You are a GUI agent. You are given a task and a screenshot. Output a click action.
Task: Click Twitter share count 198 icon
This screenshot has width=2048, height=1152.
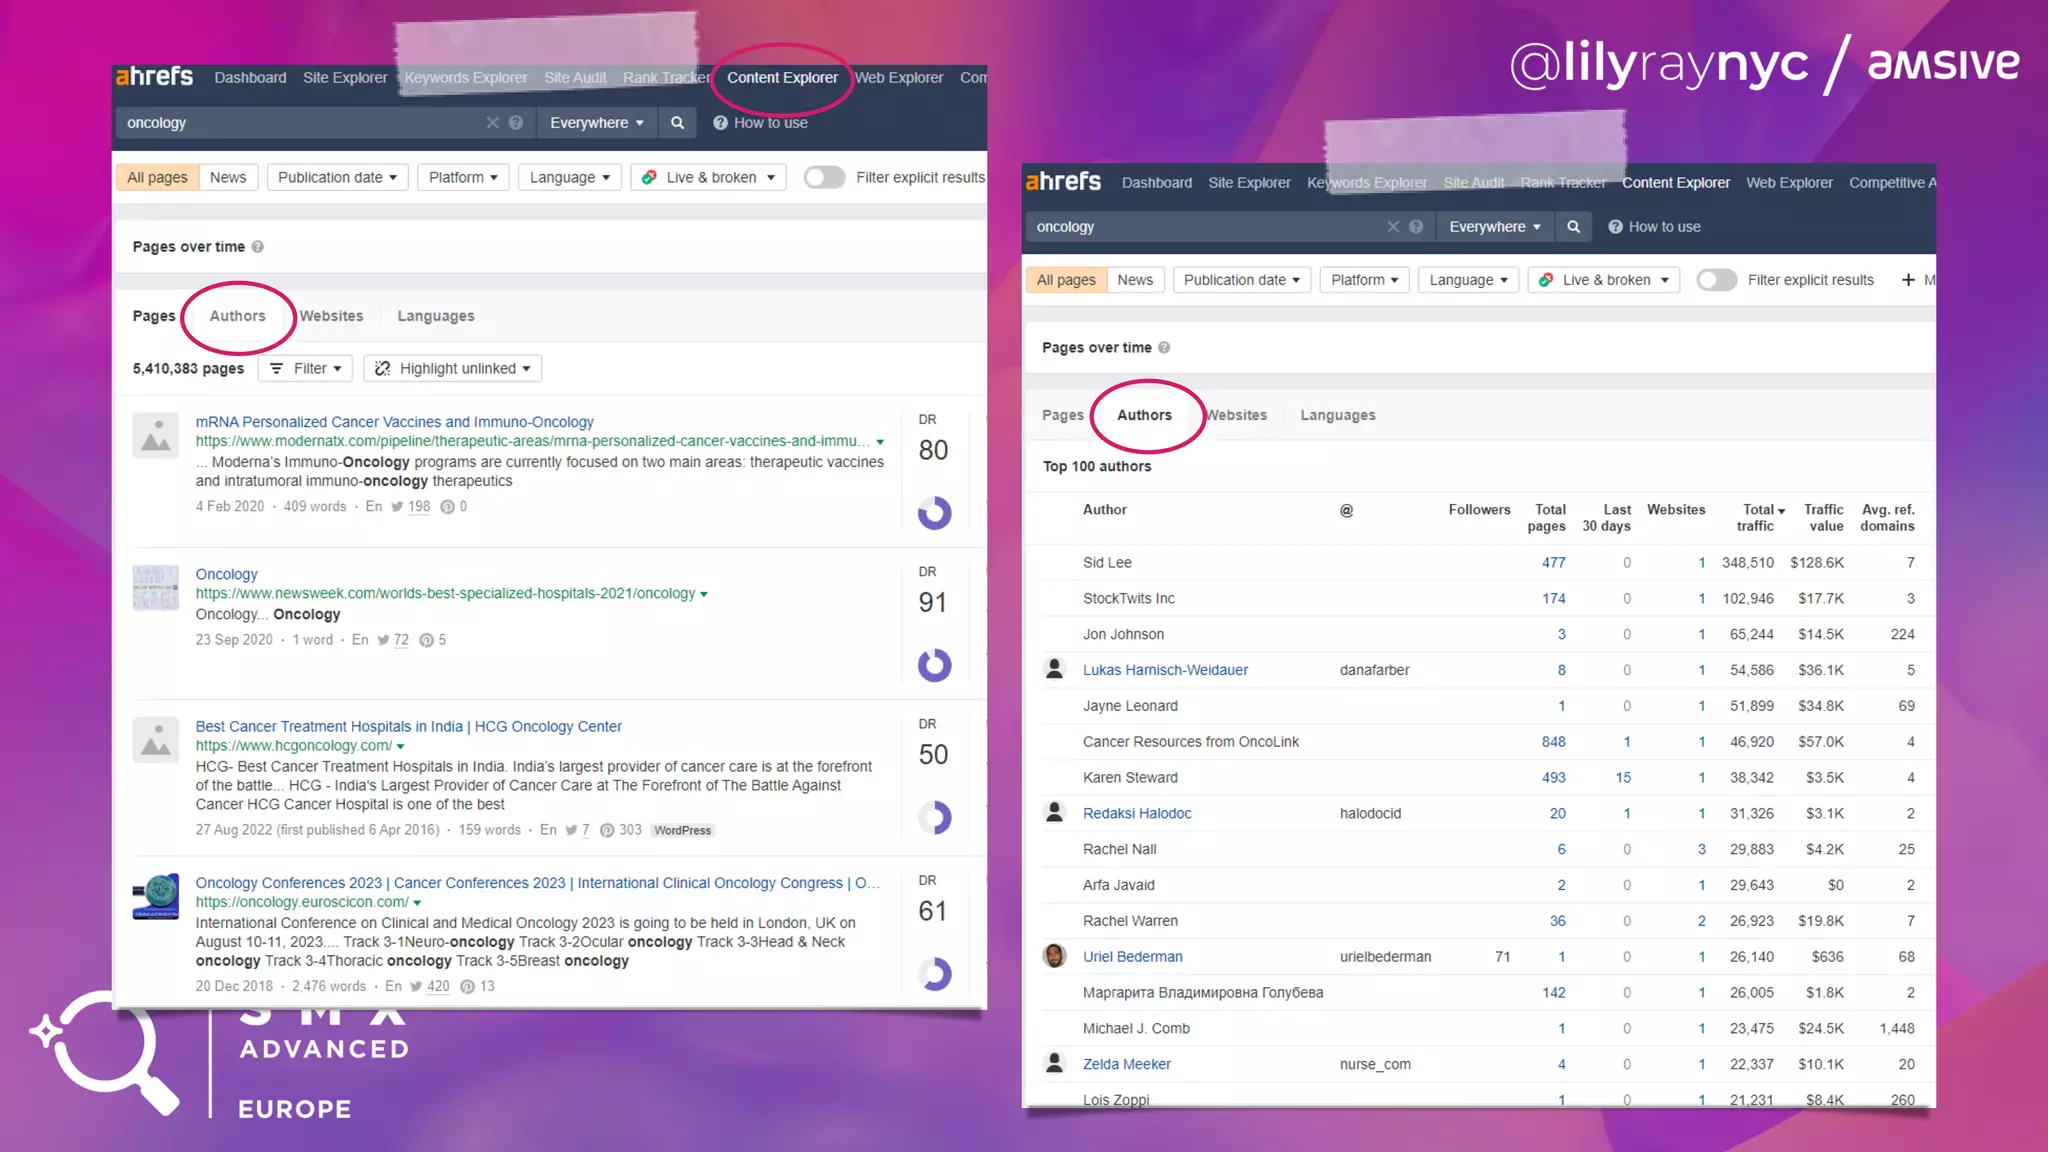click(x=397, y=507)
